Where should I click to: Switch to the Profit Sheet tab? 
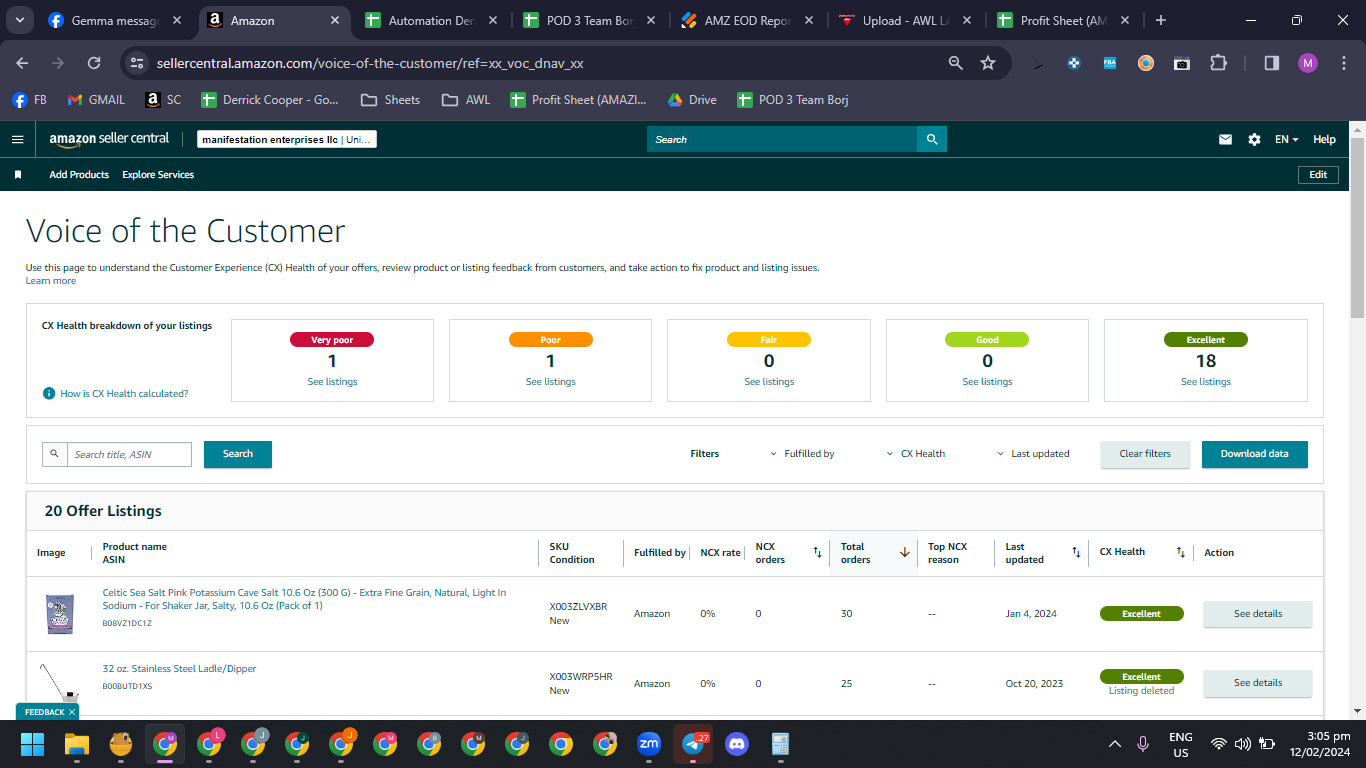tap(1063, 20)
